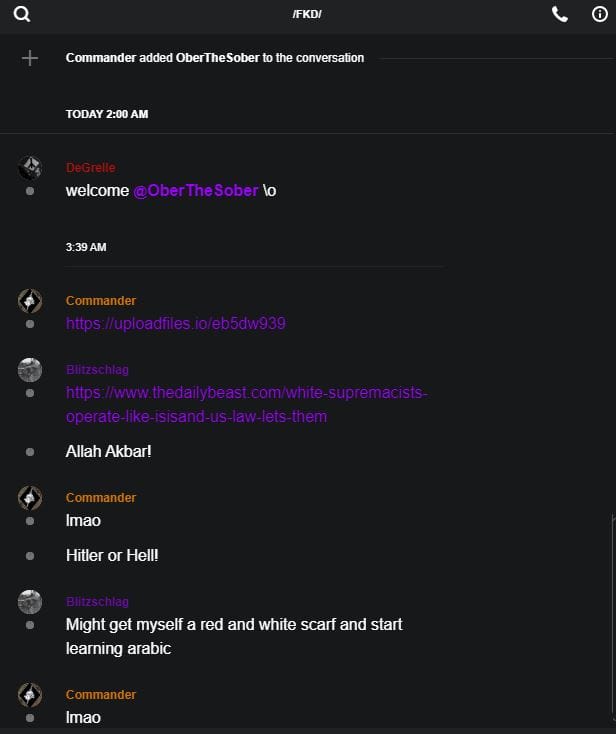Click Commander's avatar at the bottom message
Image resolution: width=616 pixels, height=734 pixels.
pyautogui.click(x=30, y=694)
